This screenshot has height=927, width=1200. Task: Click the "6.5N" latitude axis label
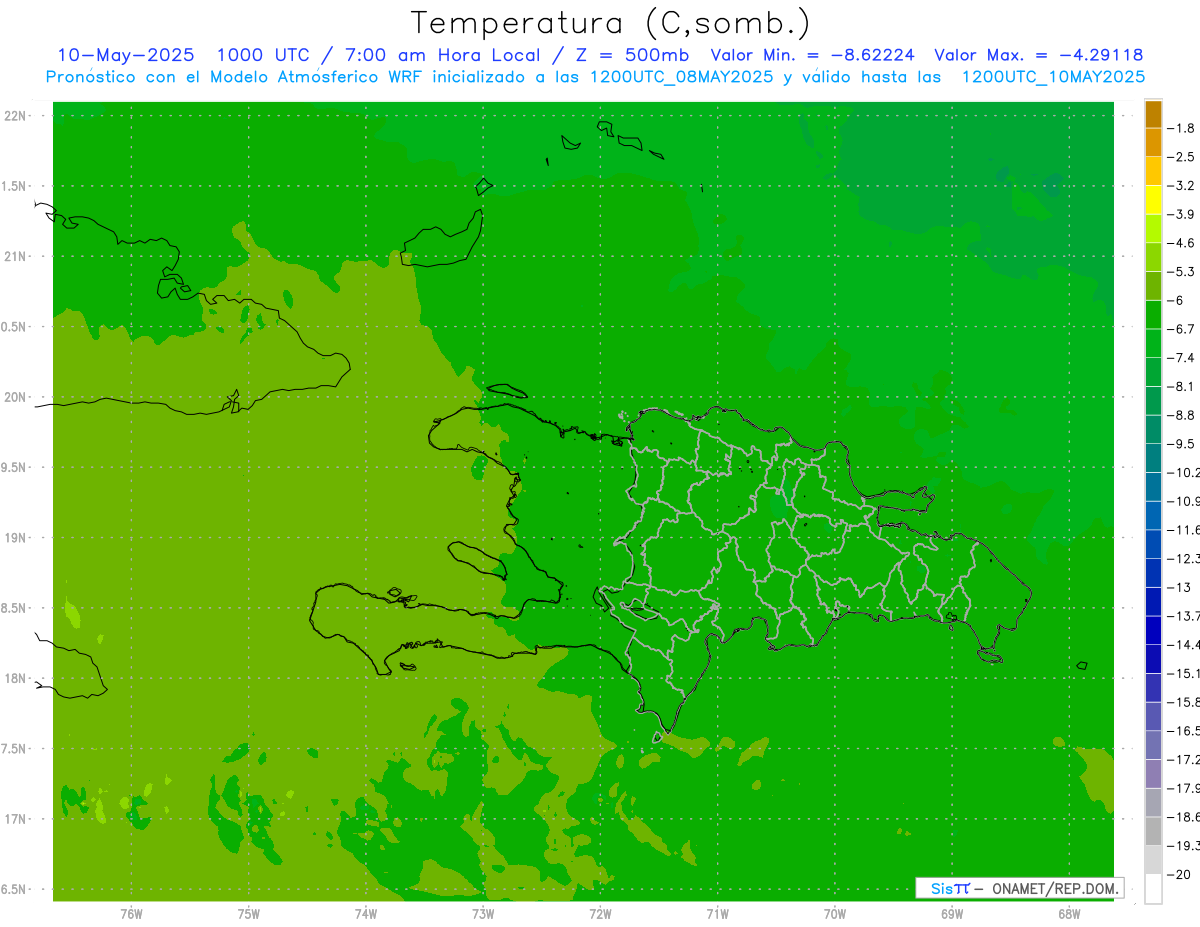(14, 890)
